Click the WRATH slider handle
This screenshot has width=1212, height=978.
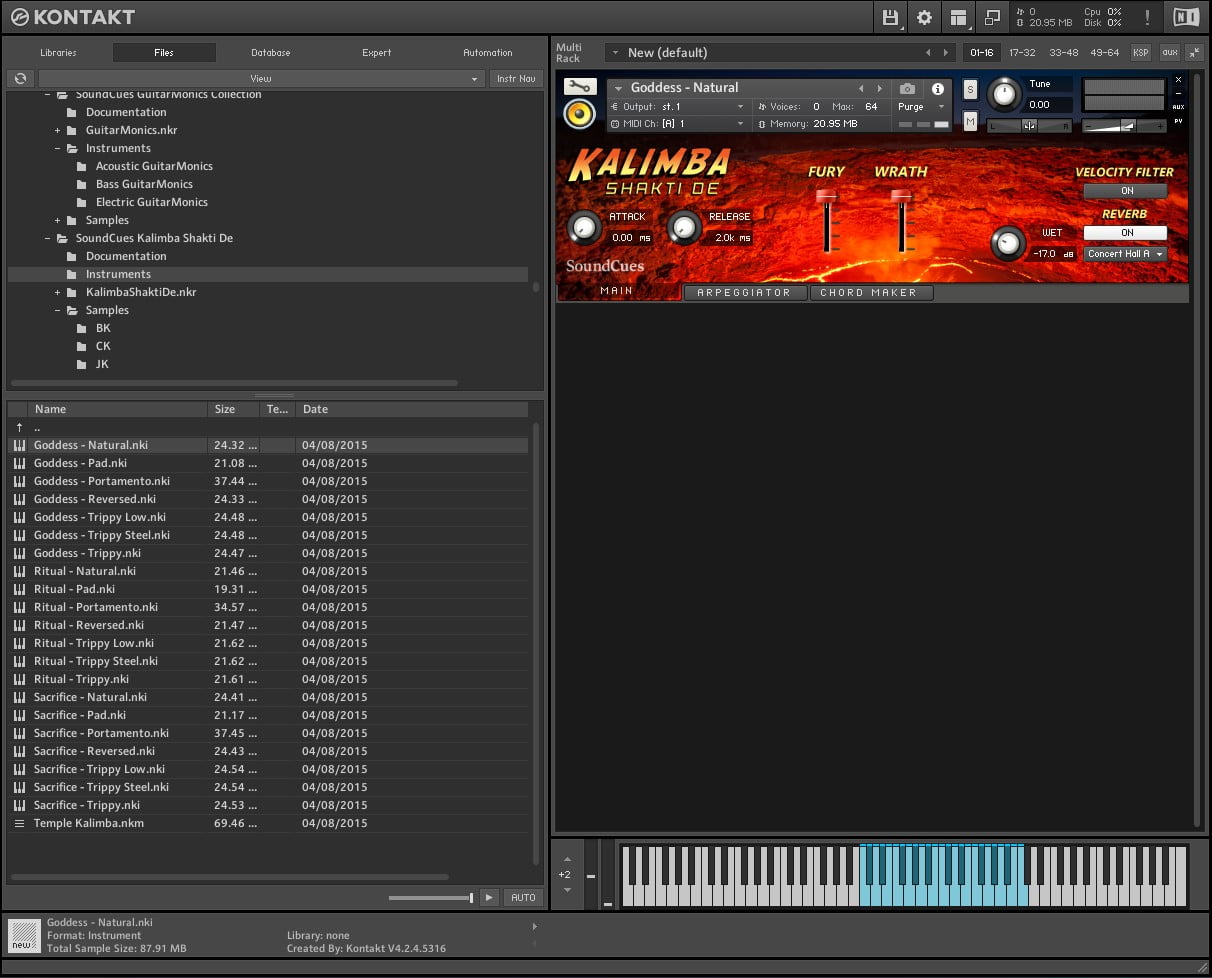[x=902, y=198]
